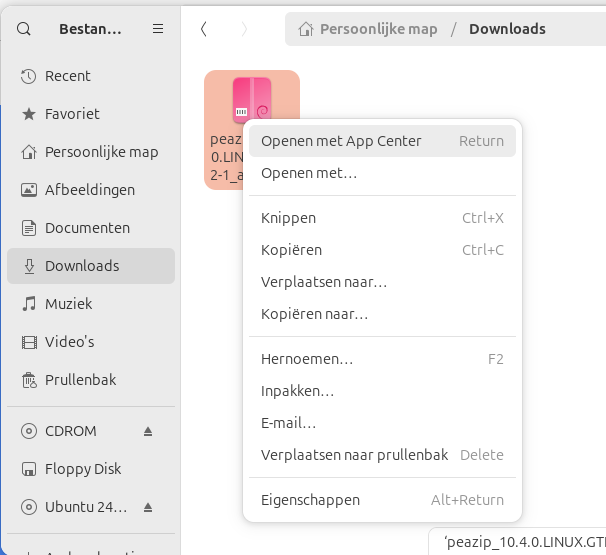Go back with the left arrow
The height and width of the screenshot is (555, 606).
point(204,29)
